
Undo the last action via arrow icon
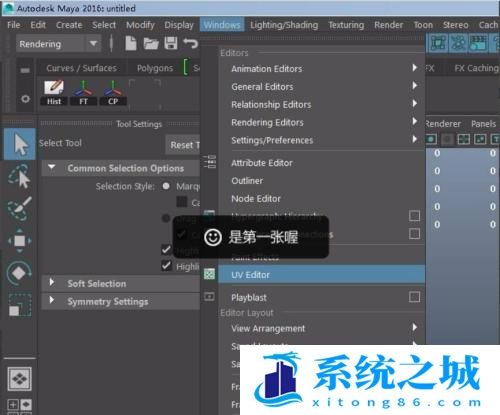(191, 43)
